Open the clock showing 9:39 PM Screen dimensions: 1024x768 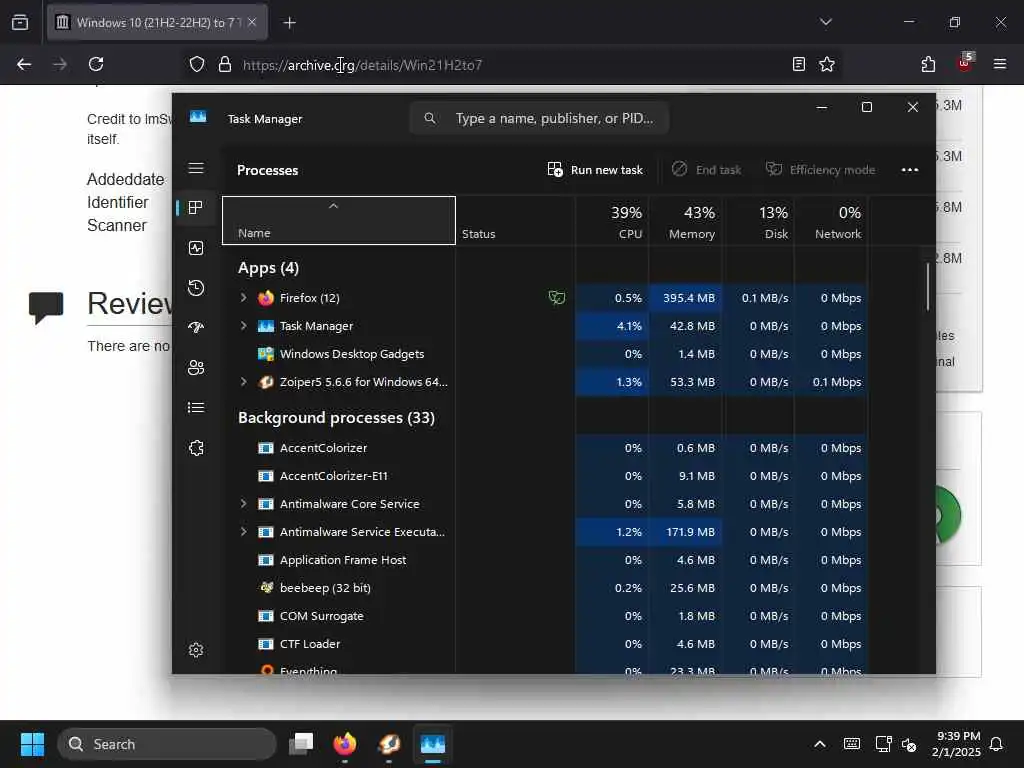point(956,744)
